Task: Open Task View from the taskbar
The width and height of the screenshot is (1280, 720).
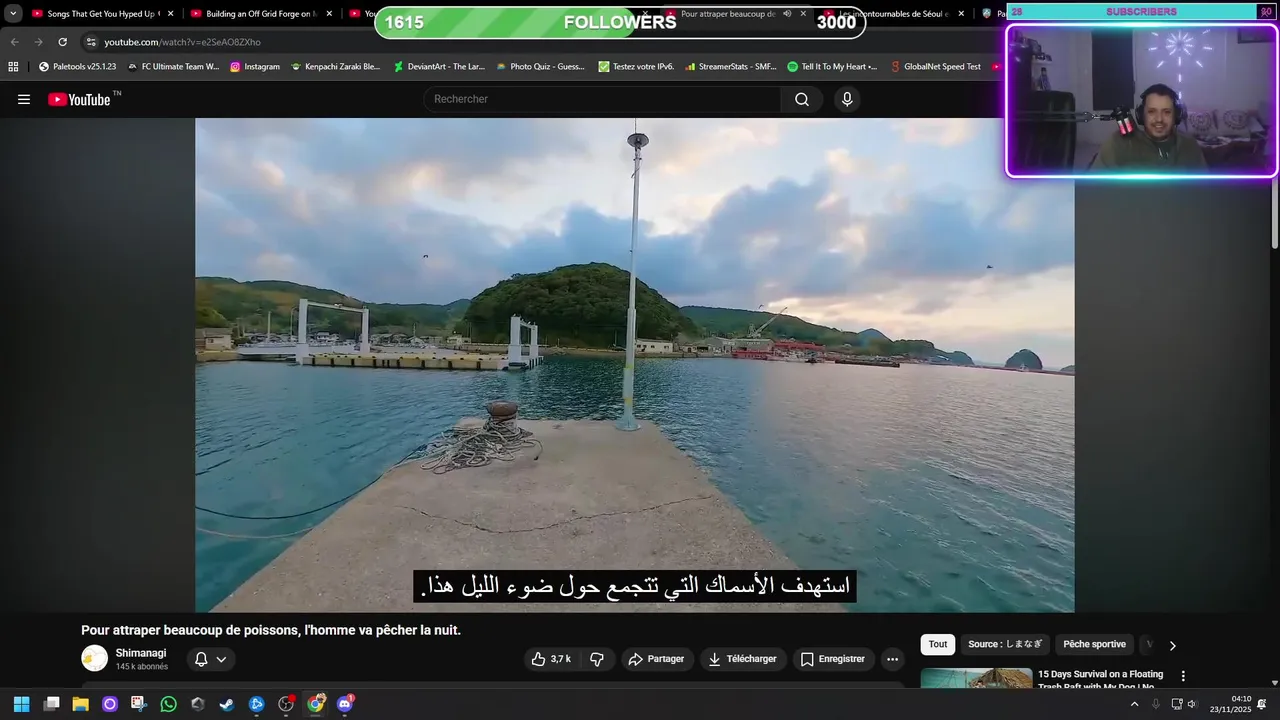Action: point(51,704)
